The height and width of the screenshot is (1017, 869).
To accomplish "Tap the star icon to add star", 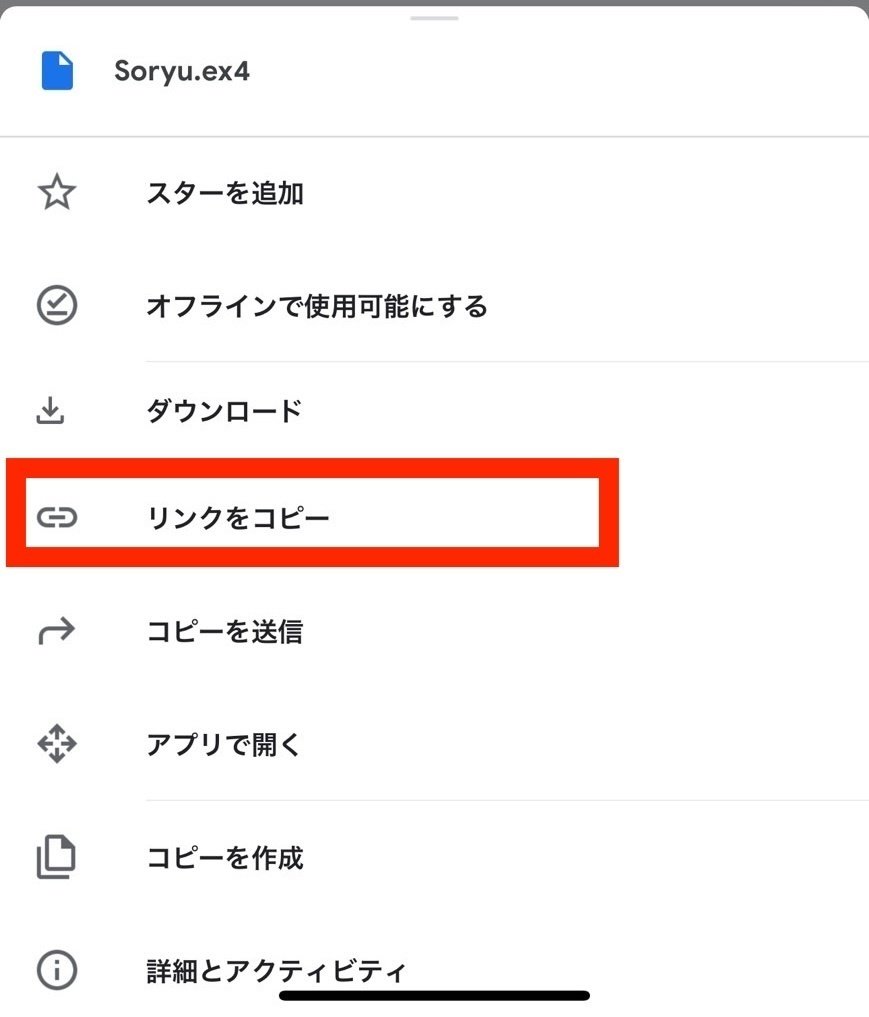I will coord(56,192).
